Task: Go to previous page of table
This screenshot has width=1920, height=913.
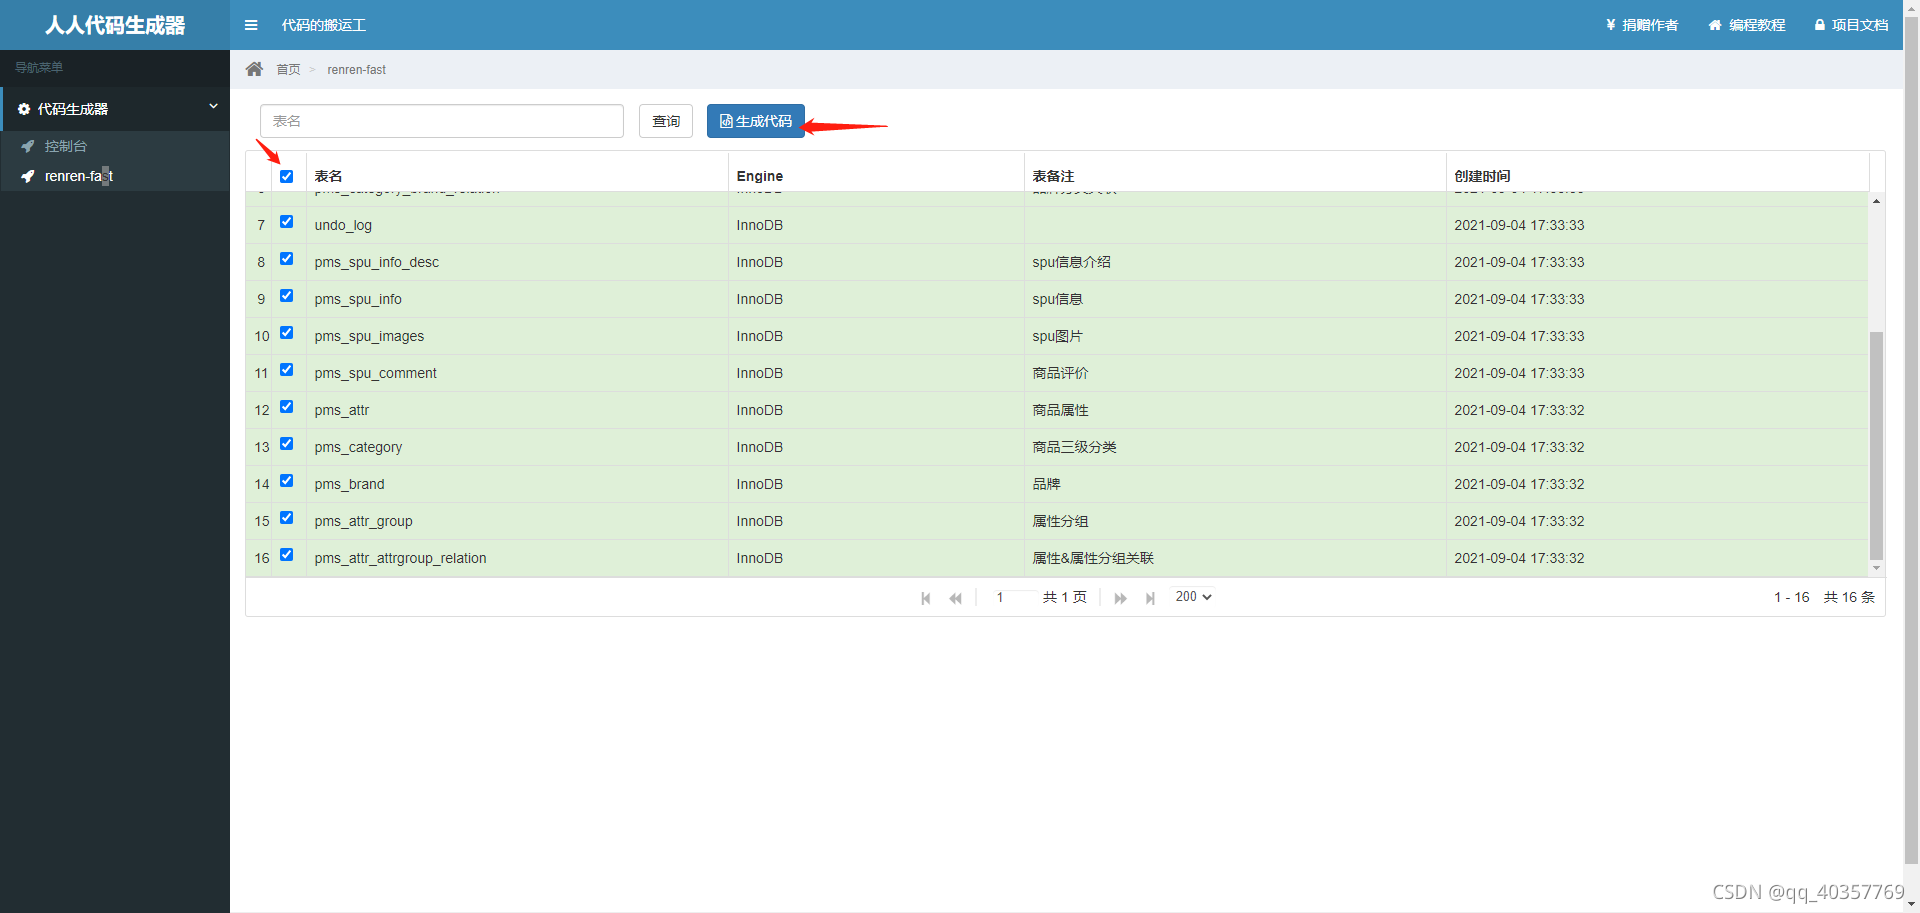Action: (x=956, y=598)
